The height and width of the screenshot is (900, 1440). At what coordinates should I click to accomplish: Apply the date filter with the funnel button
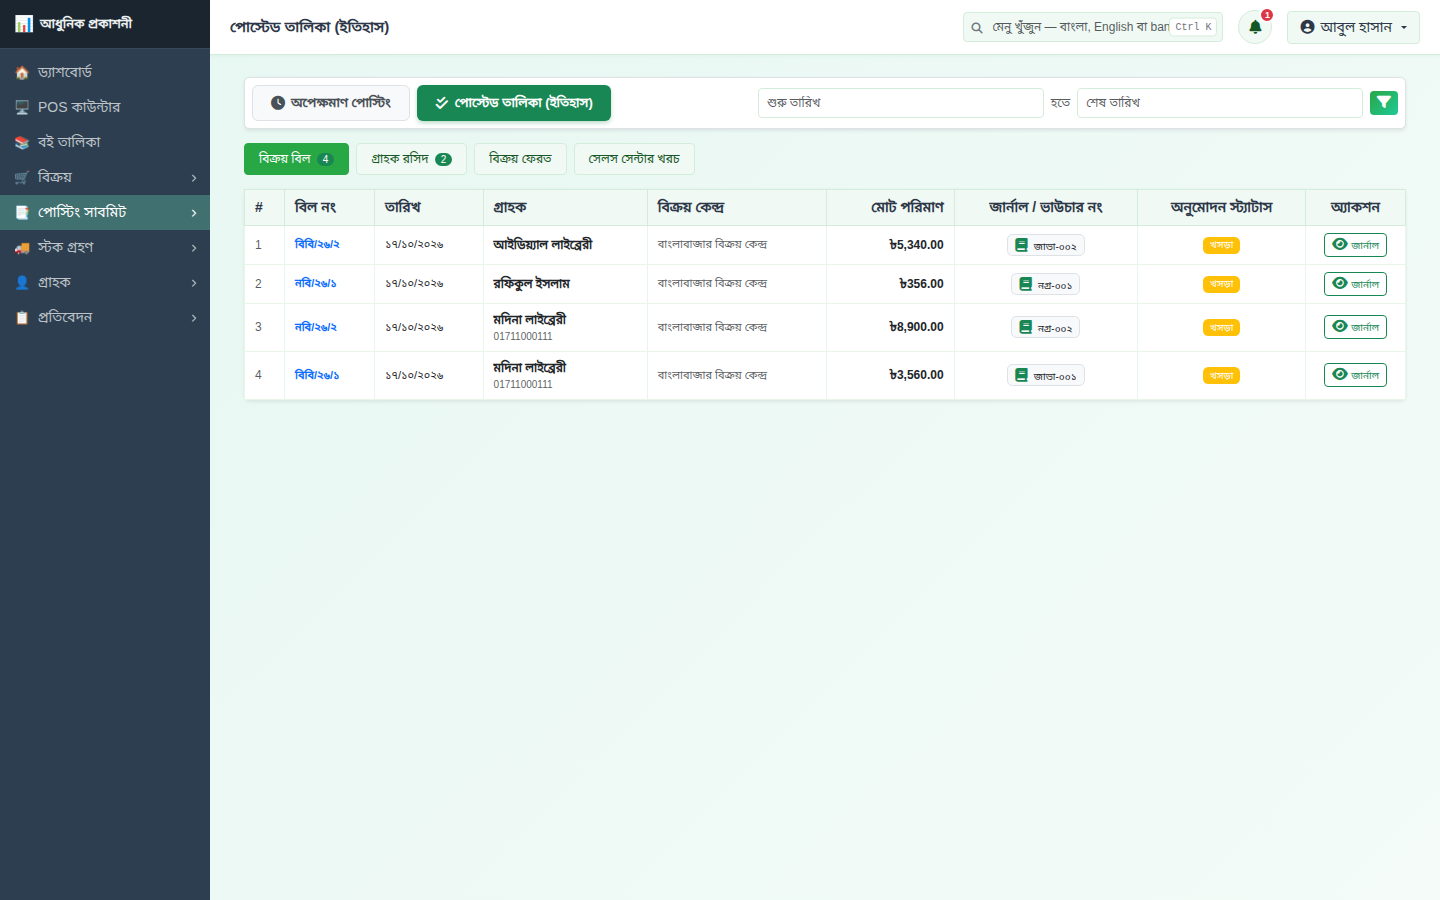1384,103
